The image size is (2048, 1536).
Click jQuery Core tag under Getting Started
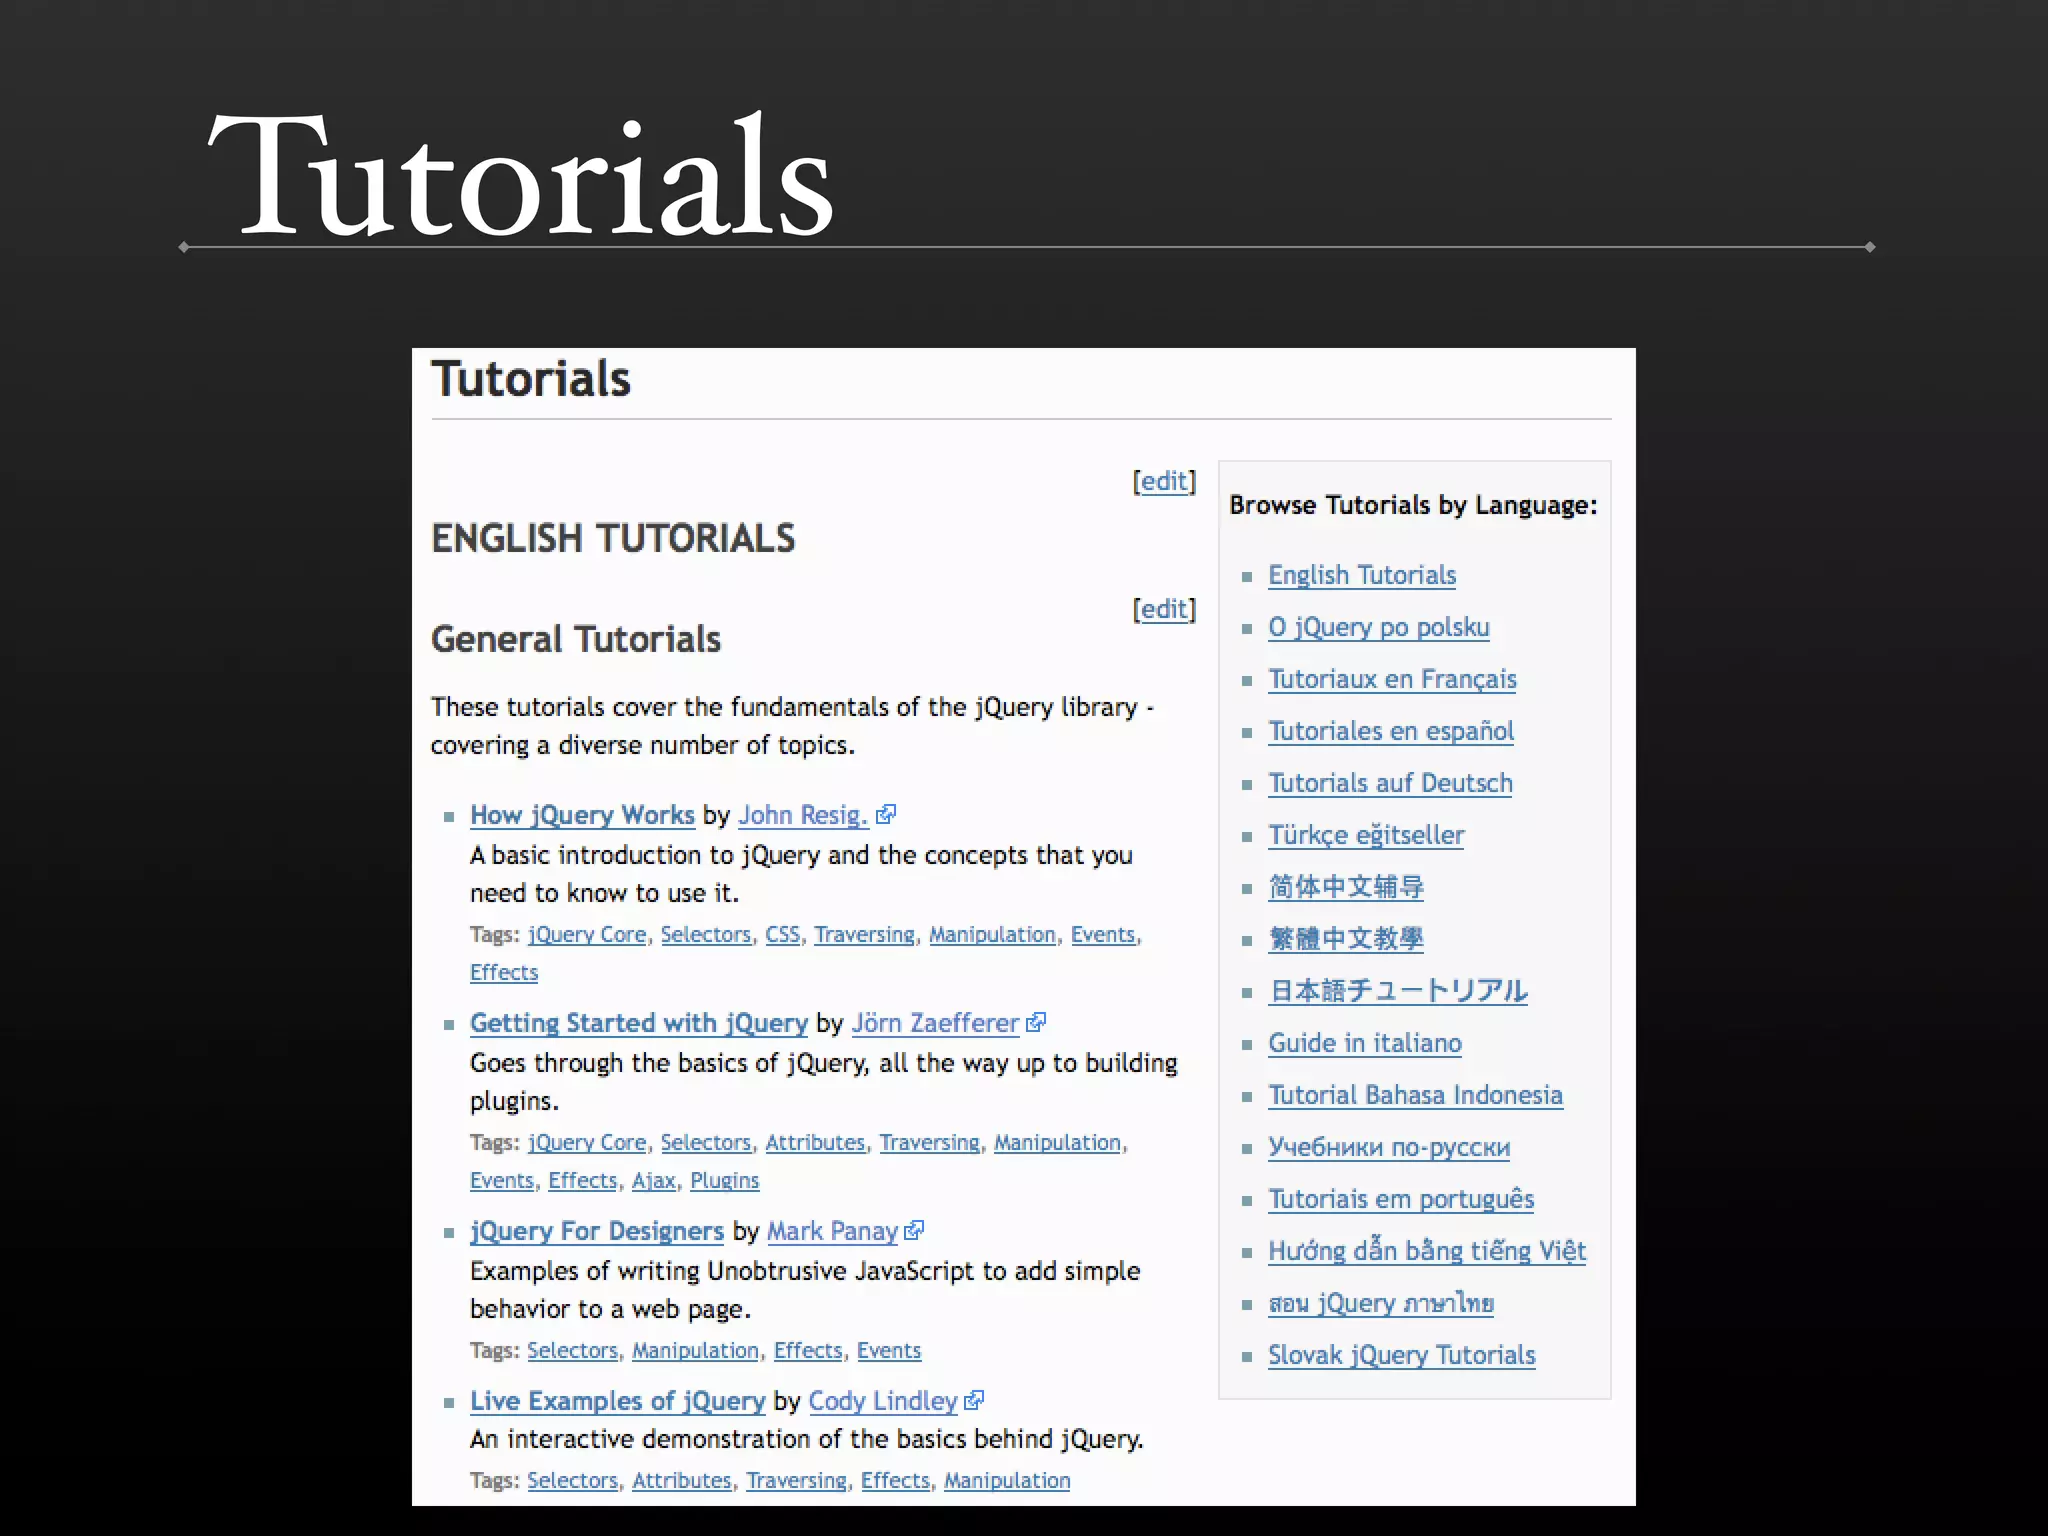(x=587, y=1143)
